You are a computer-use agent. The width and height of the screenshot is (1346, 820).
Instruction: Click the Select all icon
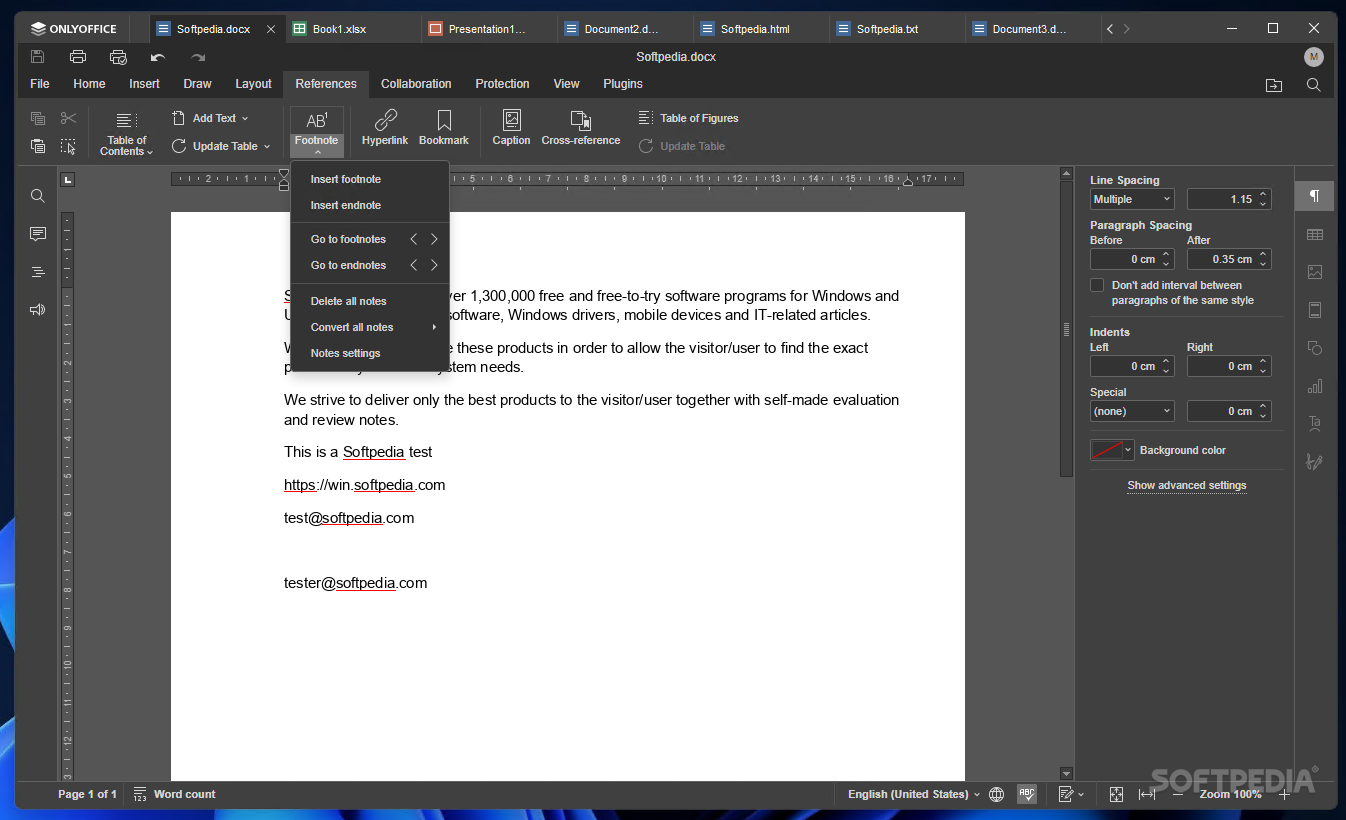pos(68,146)
